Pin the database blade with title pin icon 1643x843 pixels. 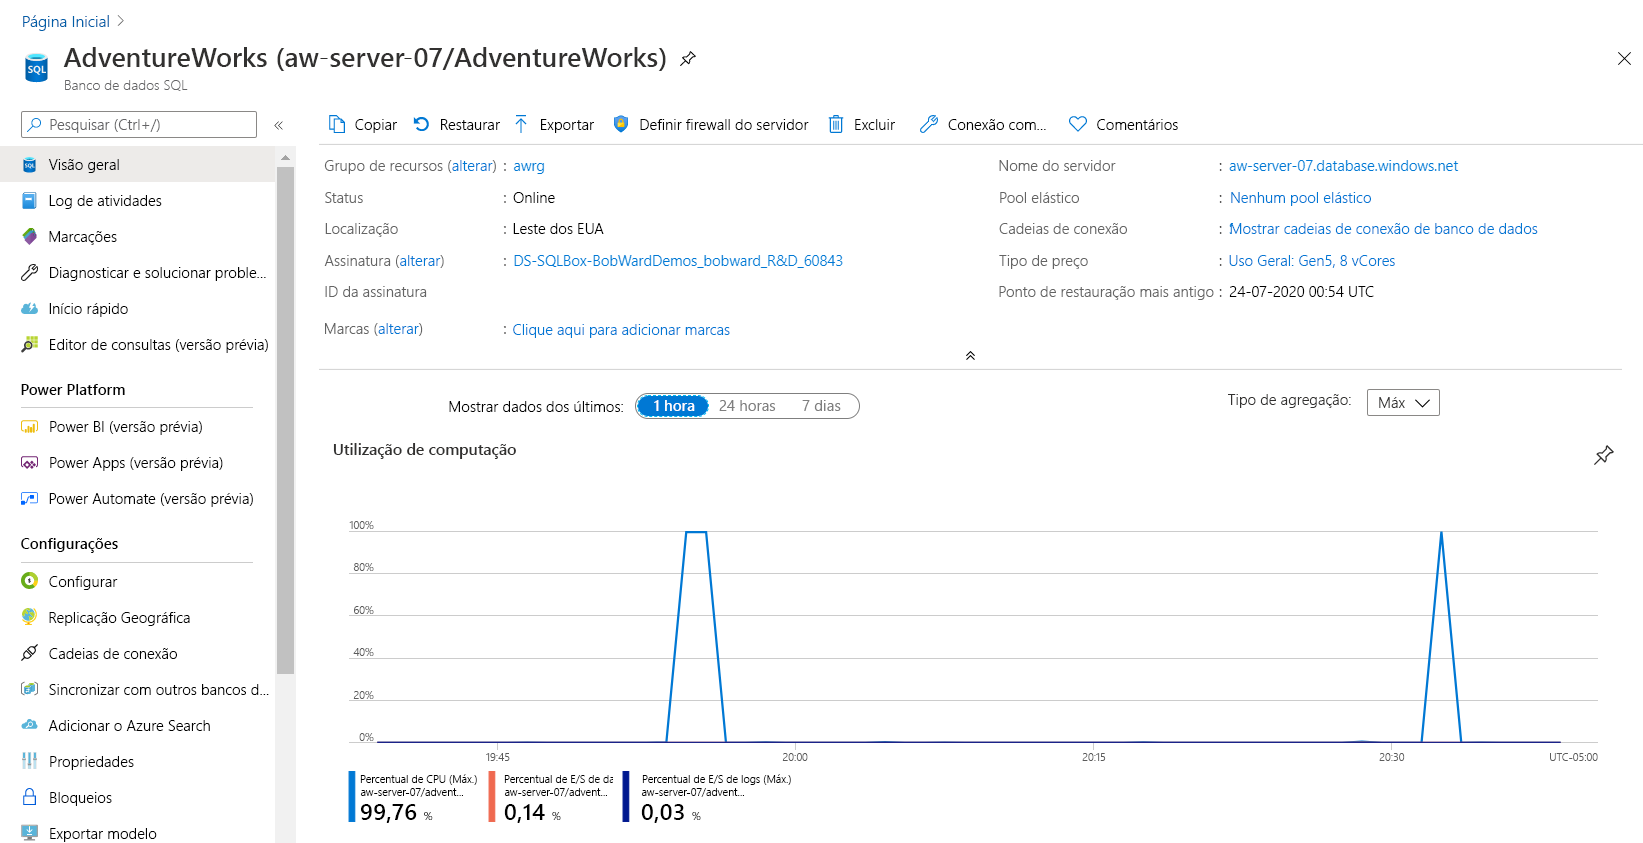(688, 59)
